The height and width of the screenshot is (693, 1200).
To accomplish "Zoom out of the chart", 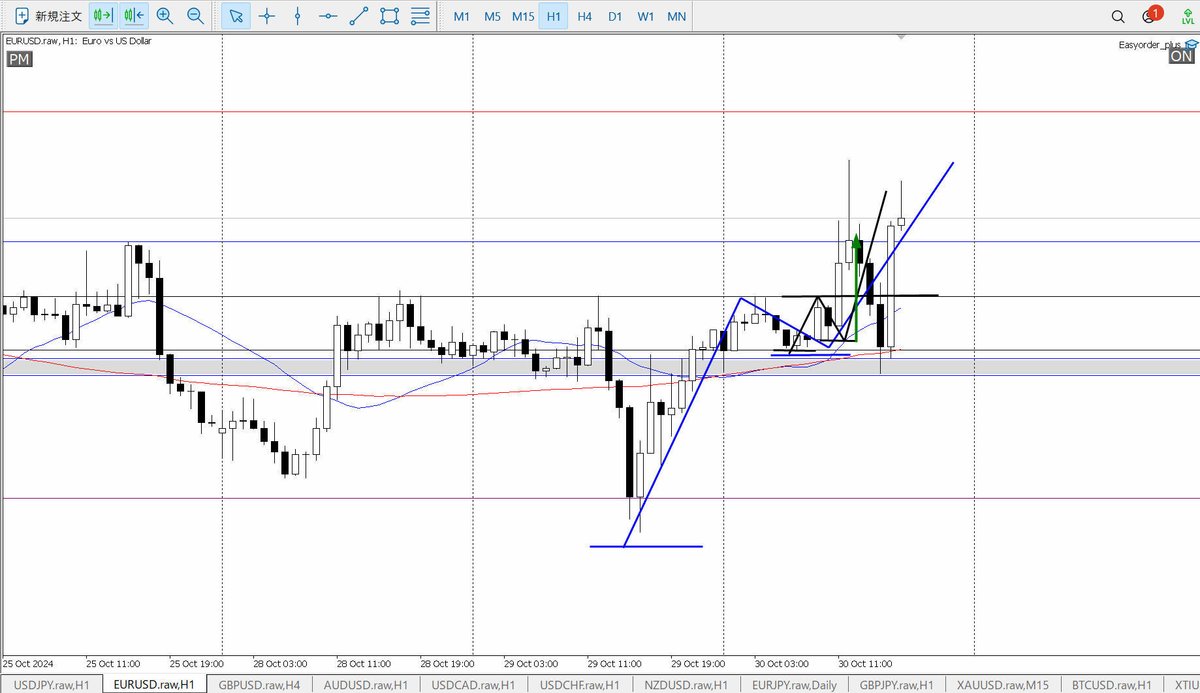I will pyautogui.click(x=196, y=16).
